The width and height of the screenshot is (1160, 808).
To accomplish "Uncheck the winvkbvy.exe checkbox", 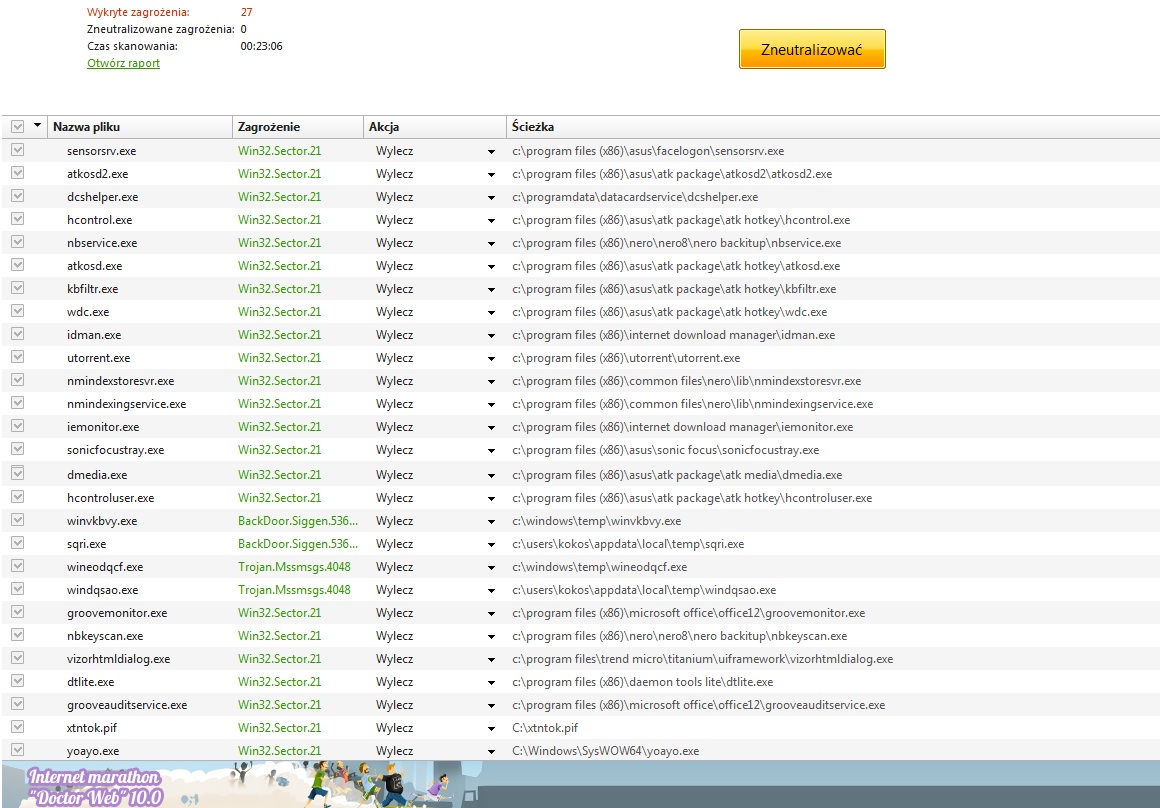I will 18,520.
